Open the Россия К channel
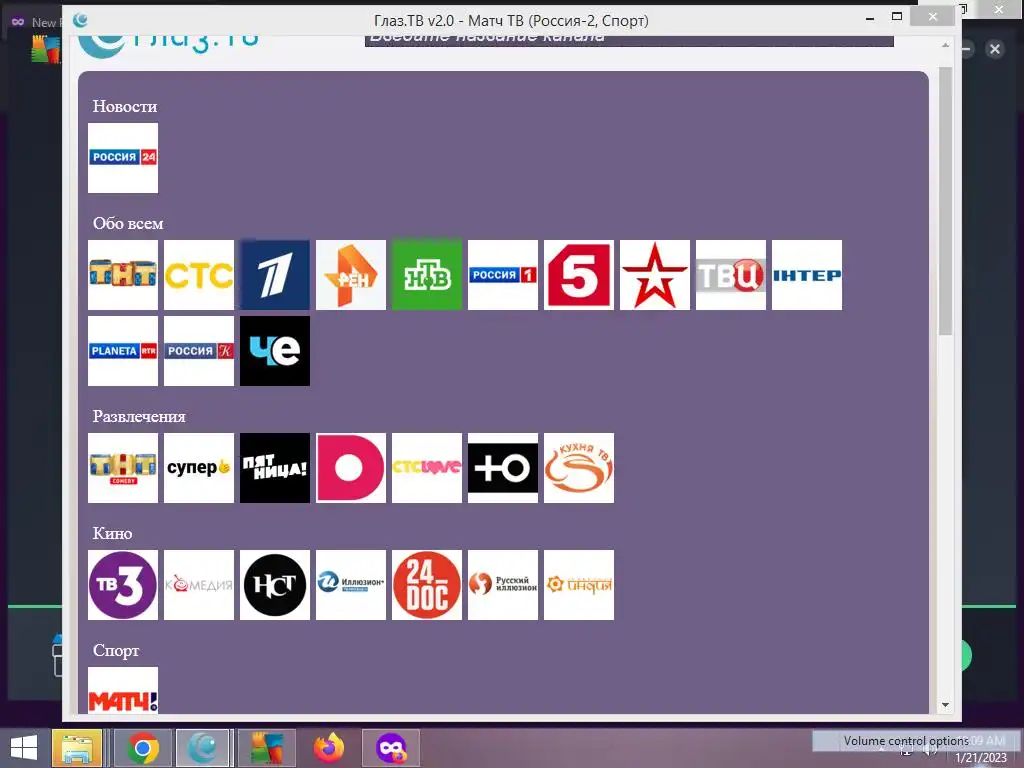The height and width of the screenshot is (768, 1024). coord(199,351)
